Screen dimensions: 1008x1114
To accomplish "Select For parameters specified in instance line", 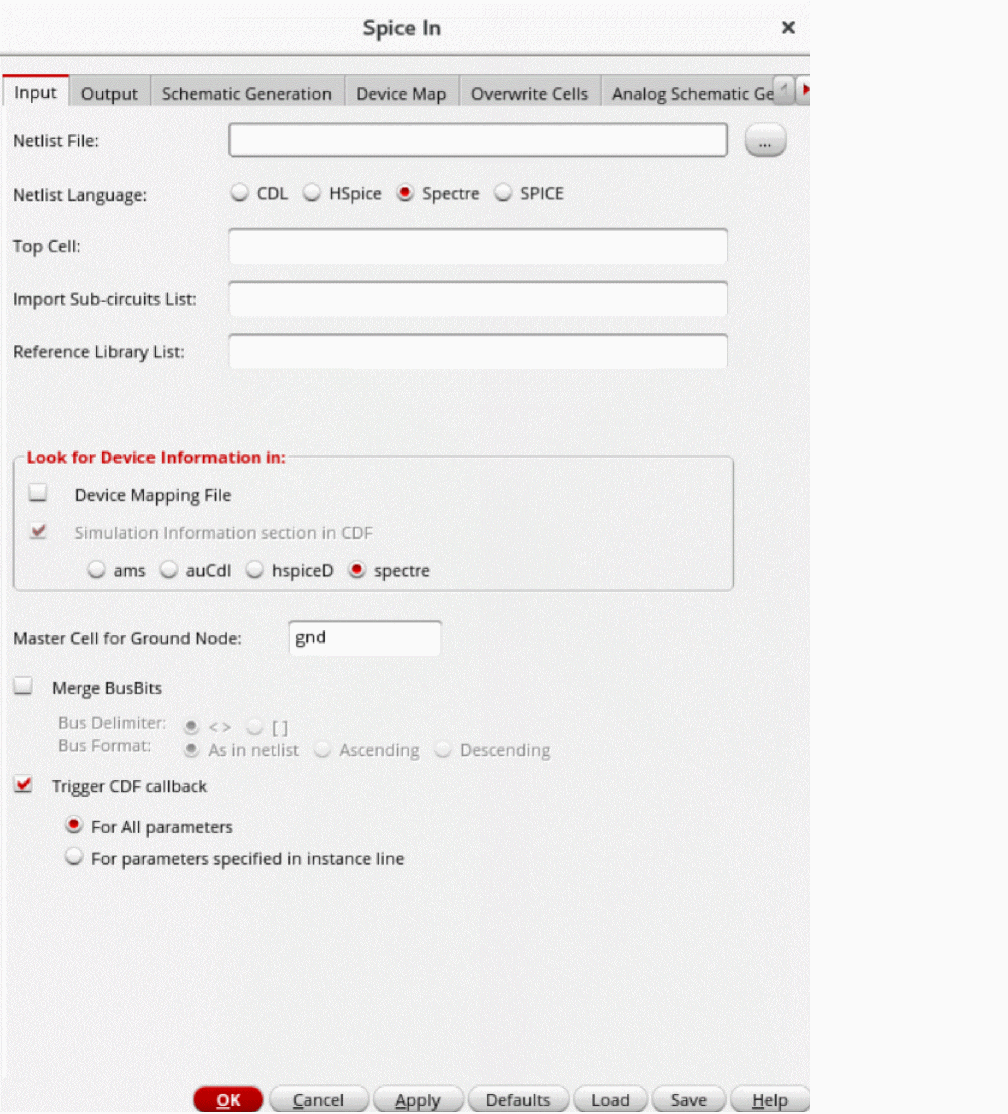I will tap(74, 857).
